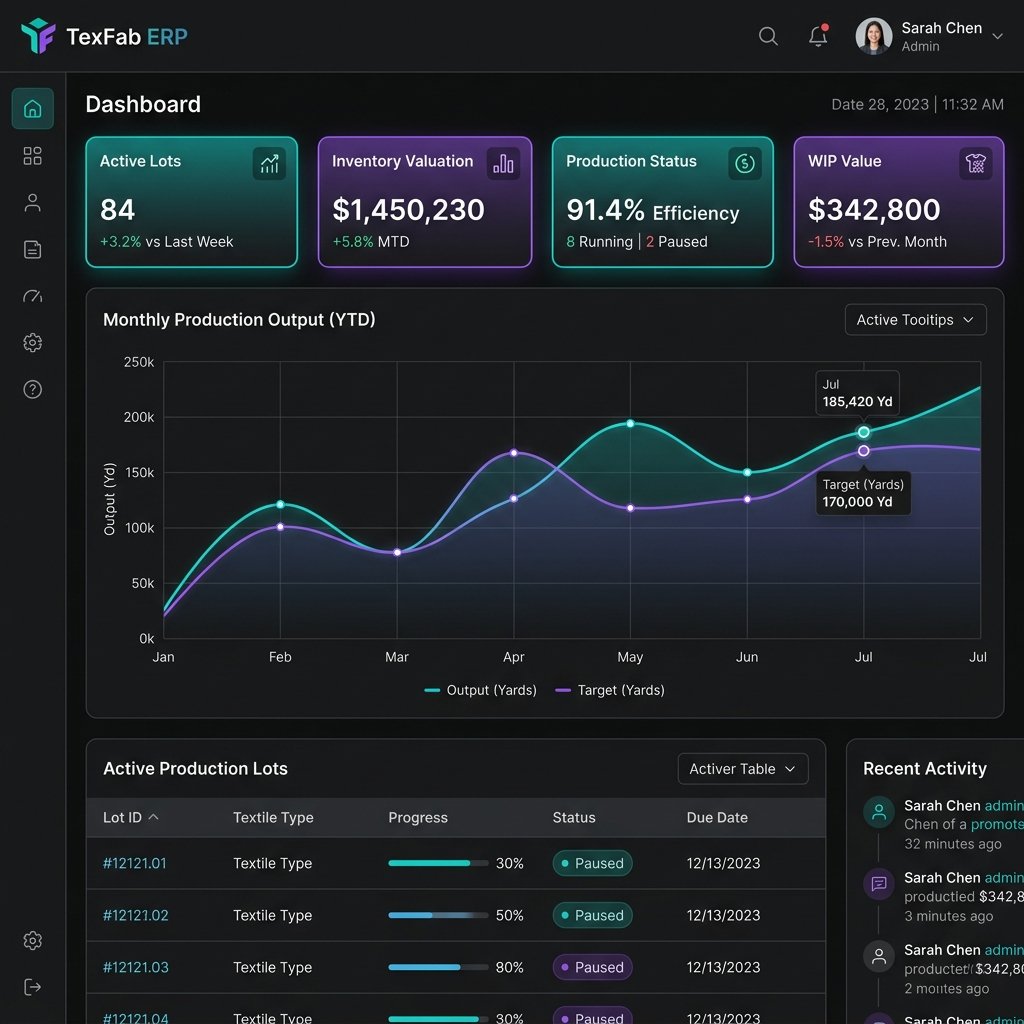The height and width of the screenshot is (1024, 1024).
Task: Click the 12/13/2023 due date for lot #12121.01
Action: [x=724, y=863]
